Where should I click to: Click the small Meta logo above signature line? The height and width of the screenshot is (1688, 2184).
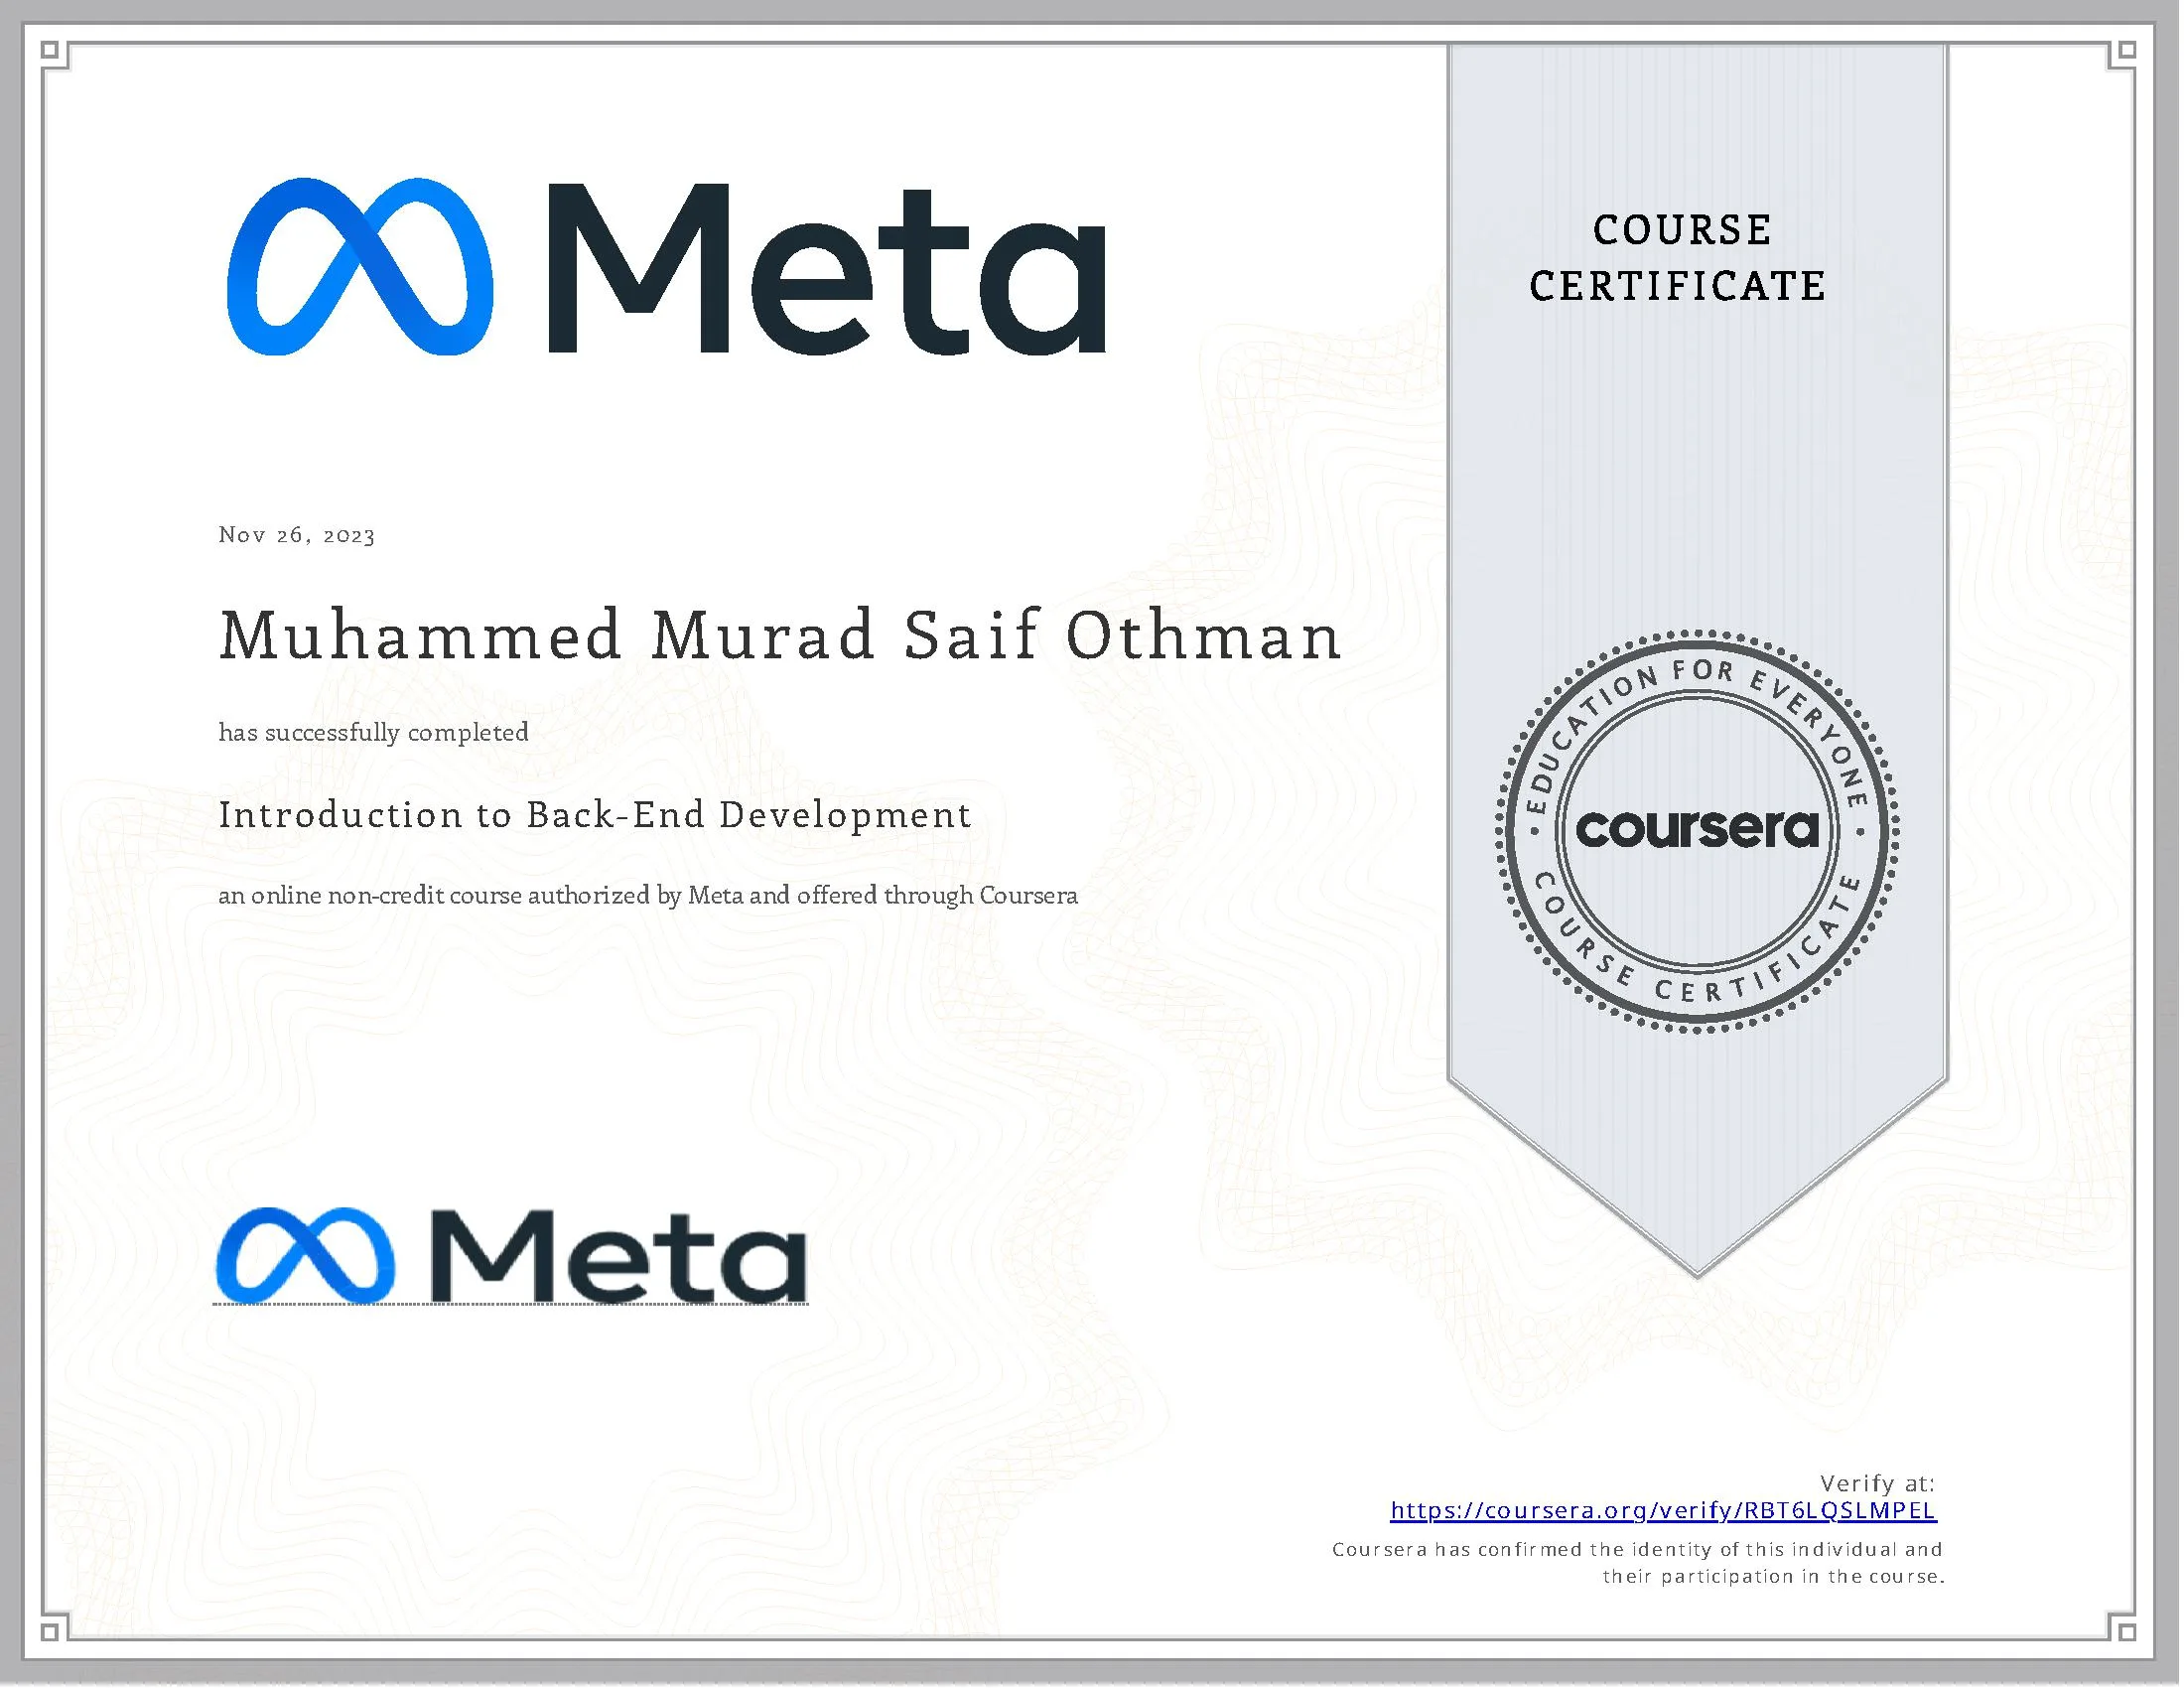(511, 1255)
